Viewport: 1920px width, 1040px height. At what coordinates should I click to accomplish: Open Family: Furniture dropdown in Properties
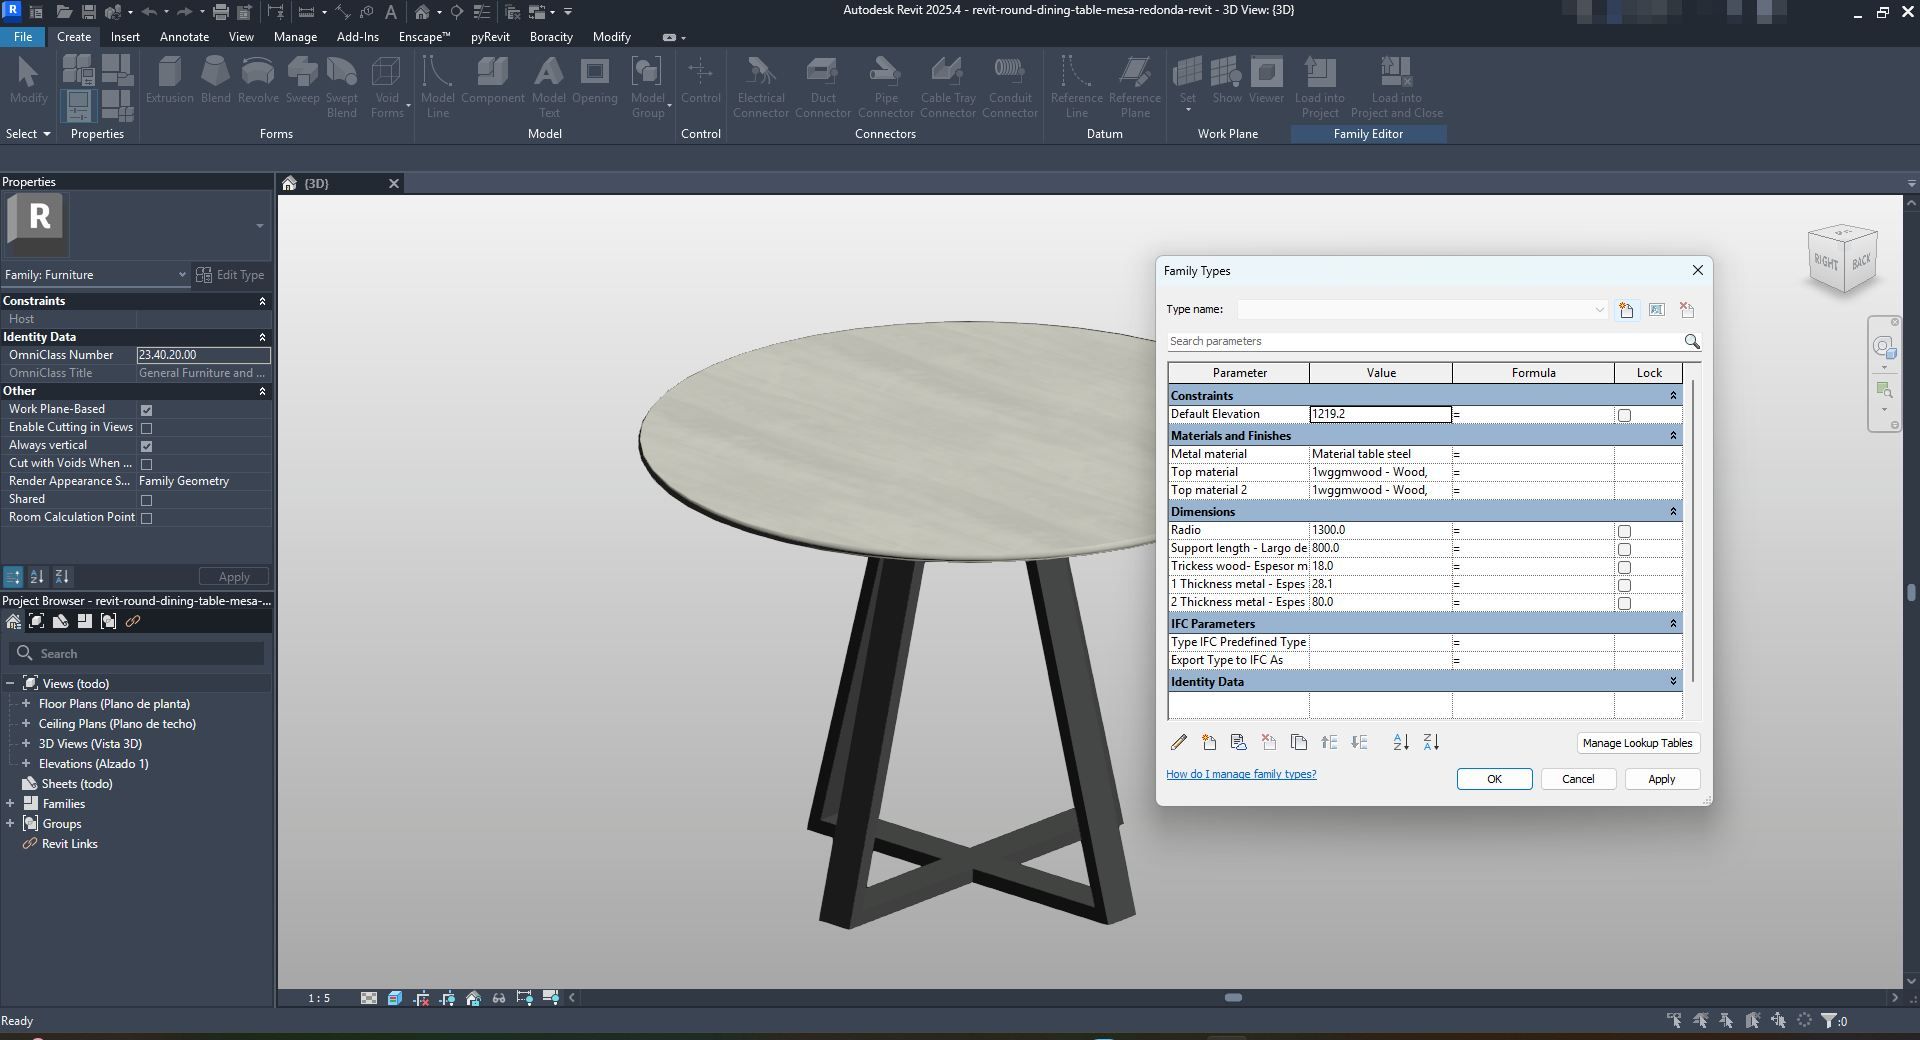(x=182, y=275)
